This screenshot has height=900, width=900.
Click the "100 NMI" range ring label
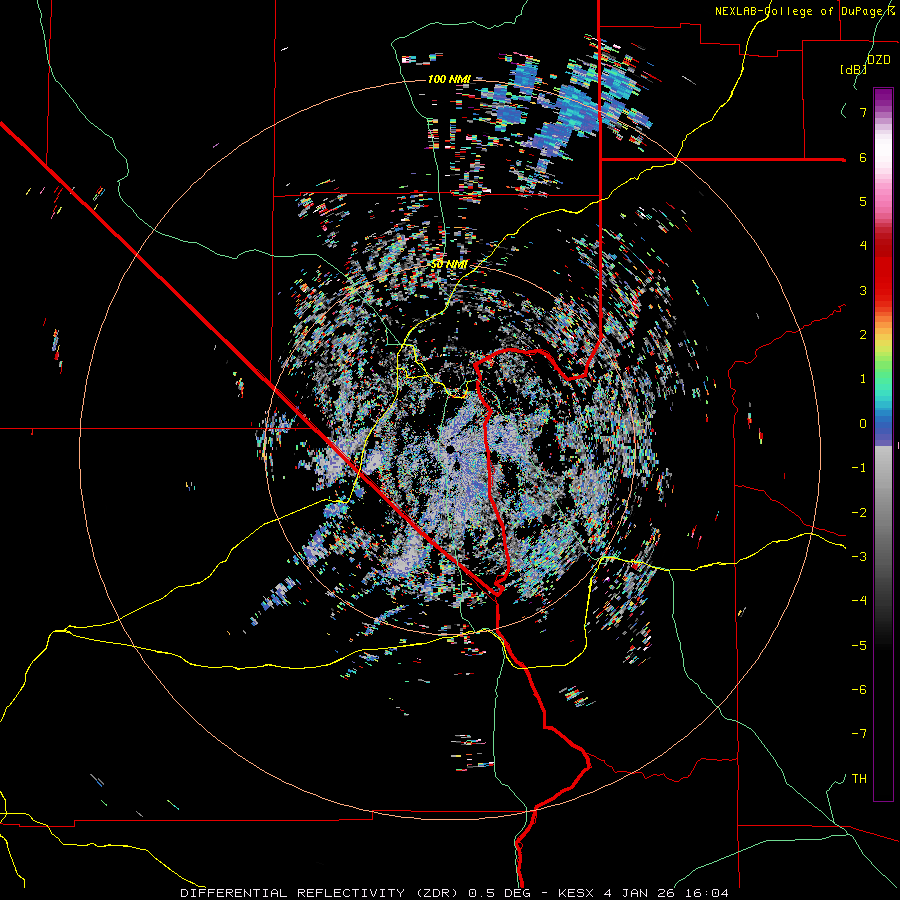click(x=449, y=79)
